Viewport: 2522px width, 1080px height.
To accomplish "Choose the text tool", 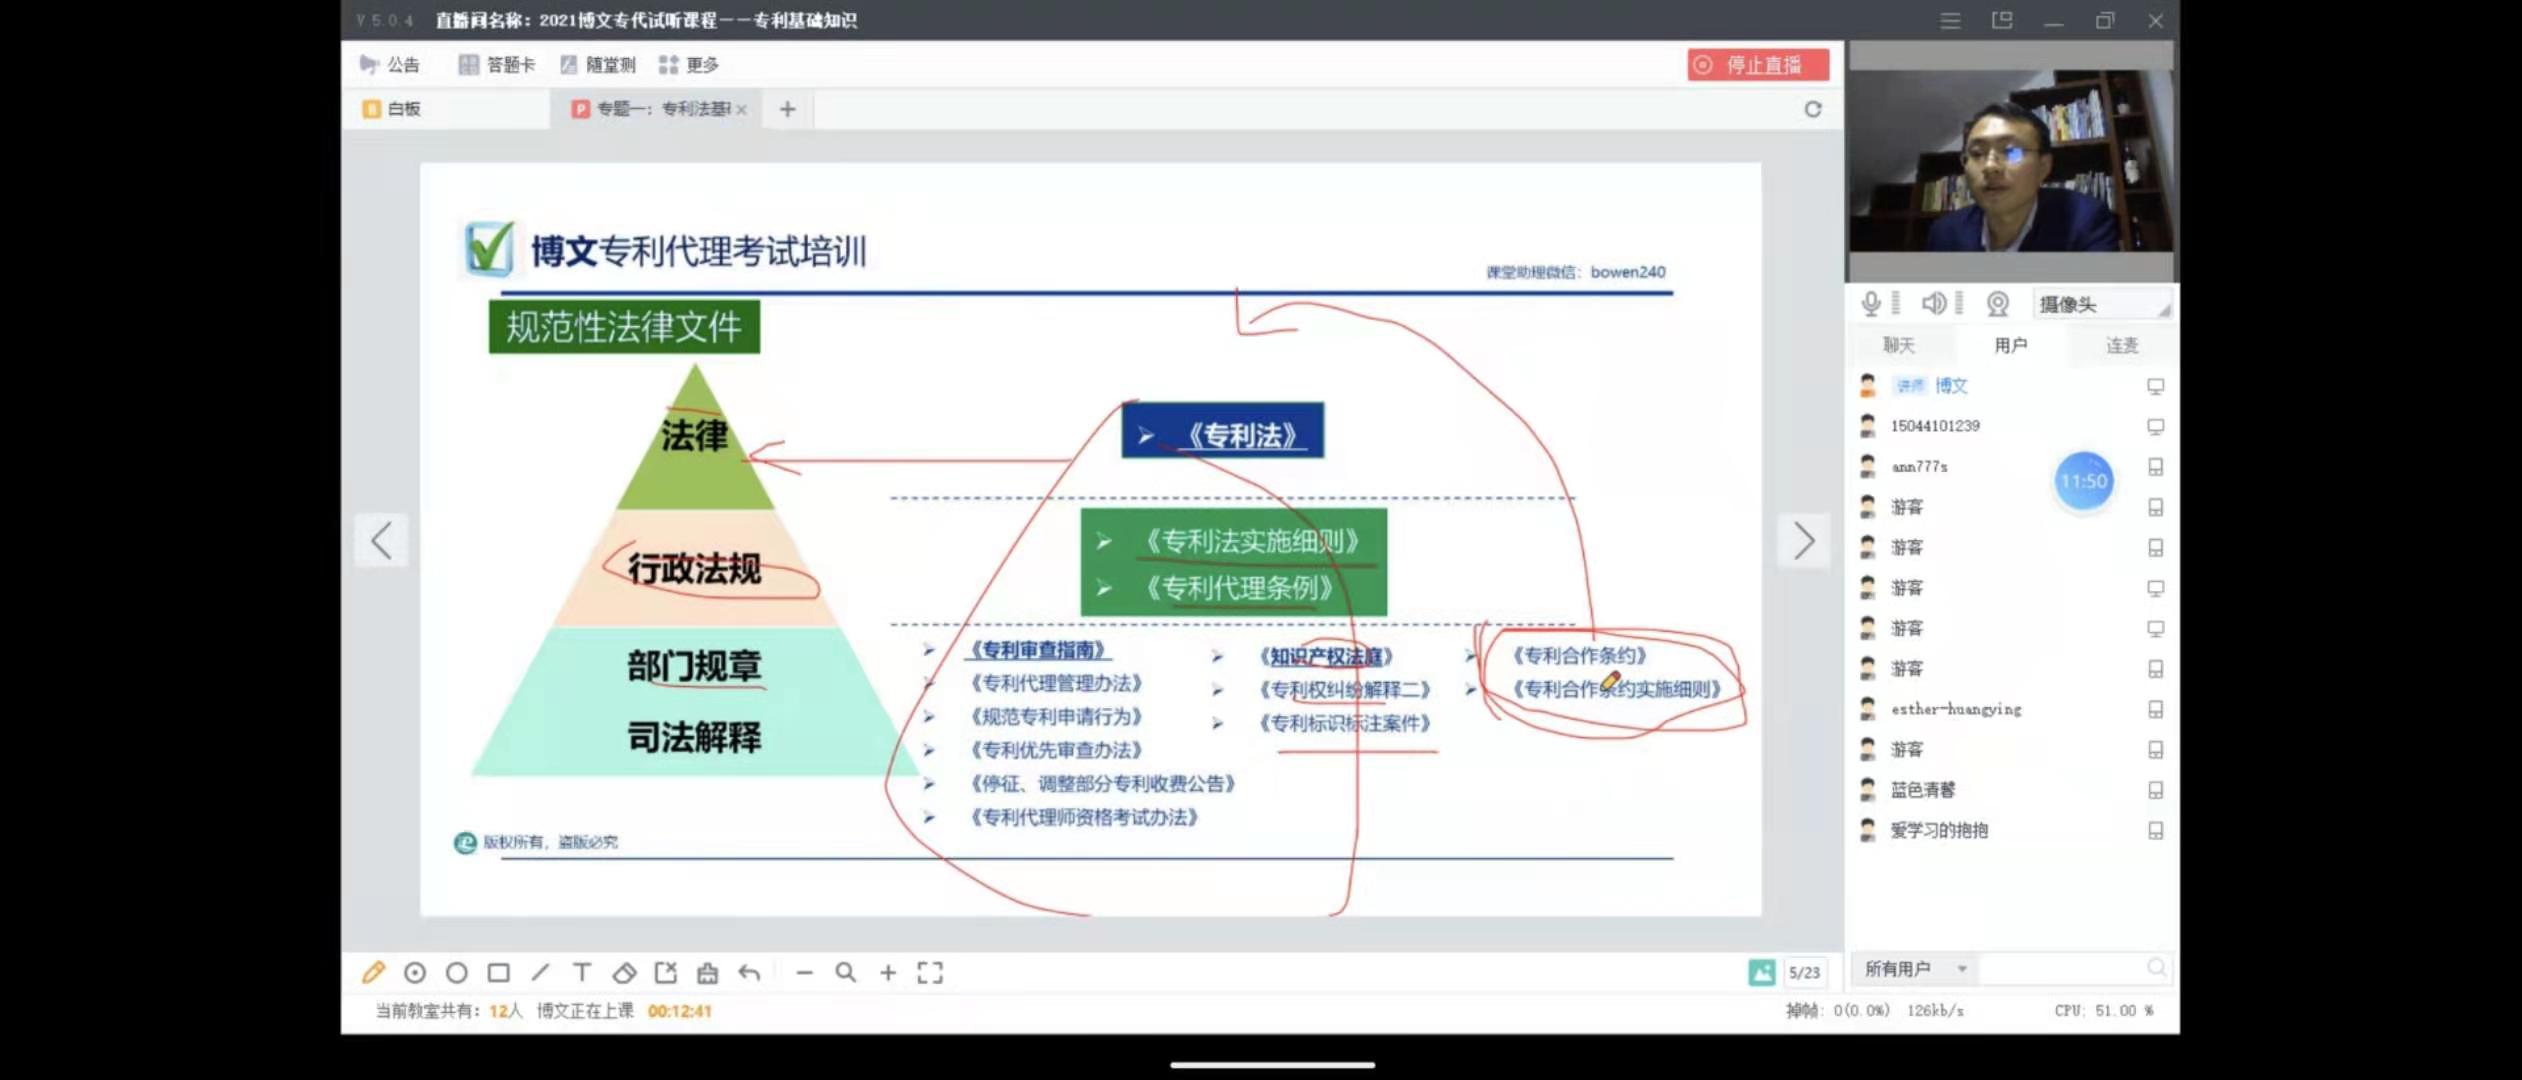I will [582, 972].
